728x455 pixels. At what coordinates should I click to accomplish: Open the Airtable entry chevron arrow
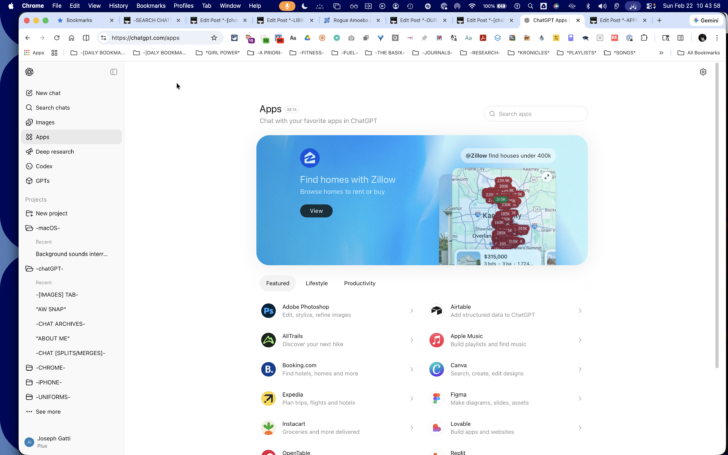[580, 311]
